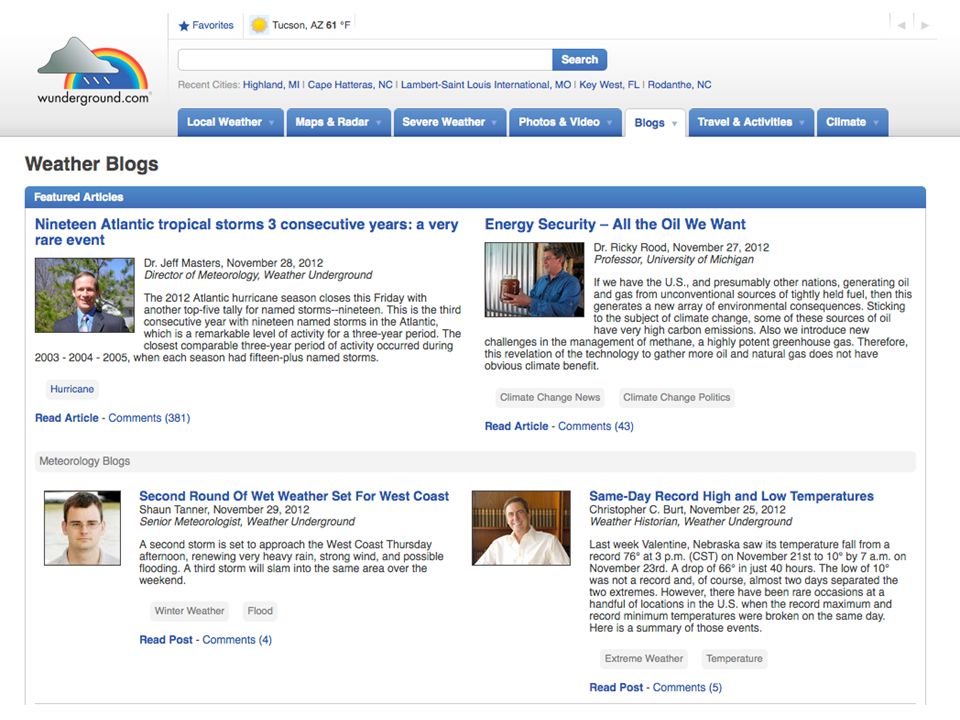Screen dimensions: 960x720
Task: Click the left arrow at top right
Action: click(901, 26)
